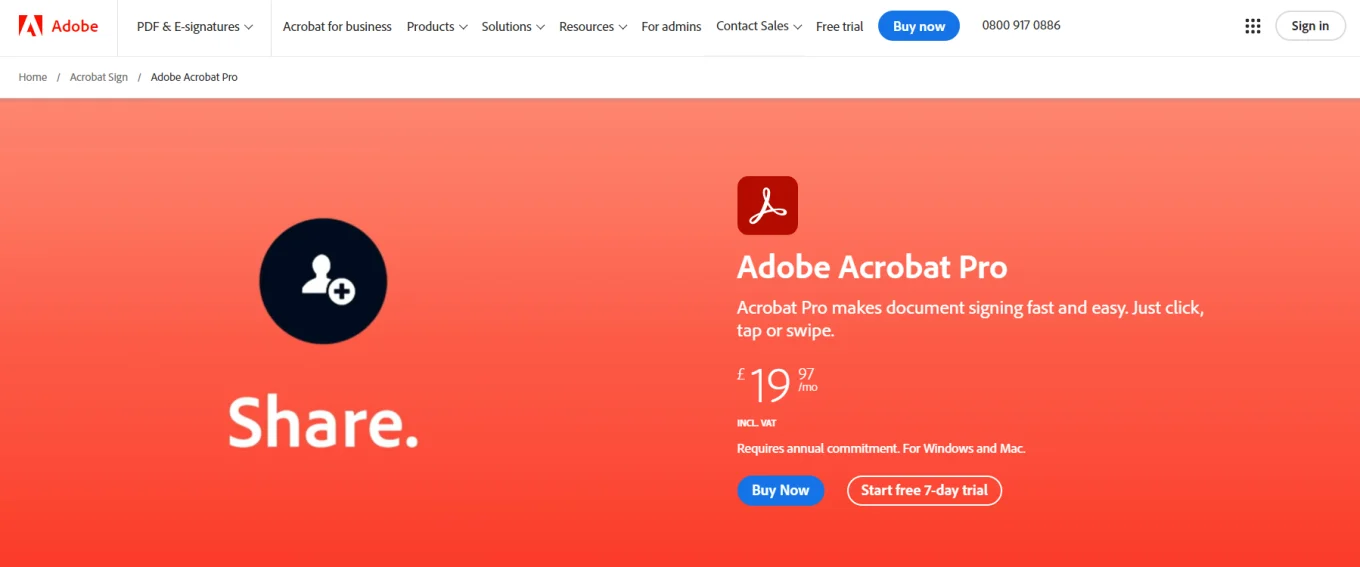This screenshot has height=567, width=1360.
Task: Open Acrobat for business link
Action: click(337, 26)
